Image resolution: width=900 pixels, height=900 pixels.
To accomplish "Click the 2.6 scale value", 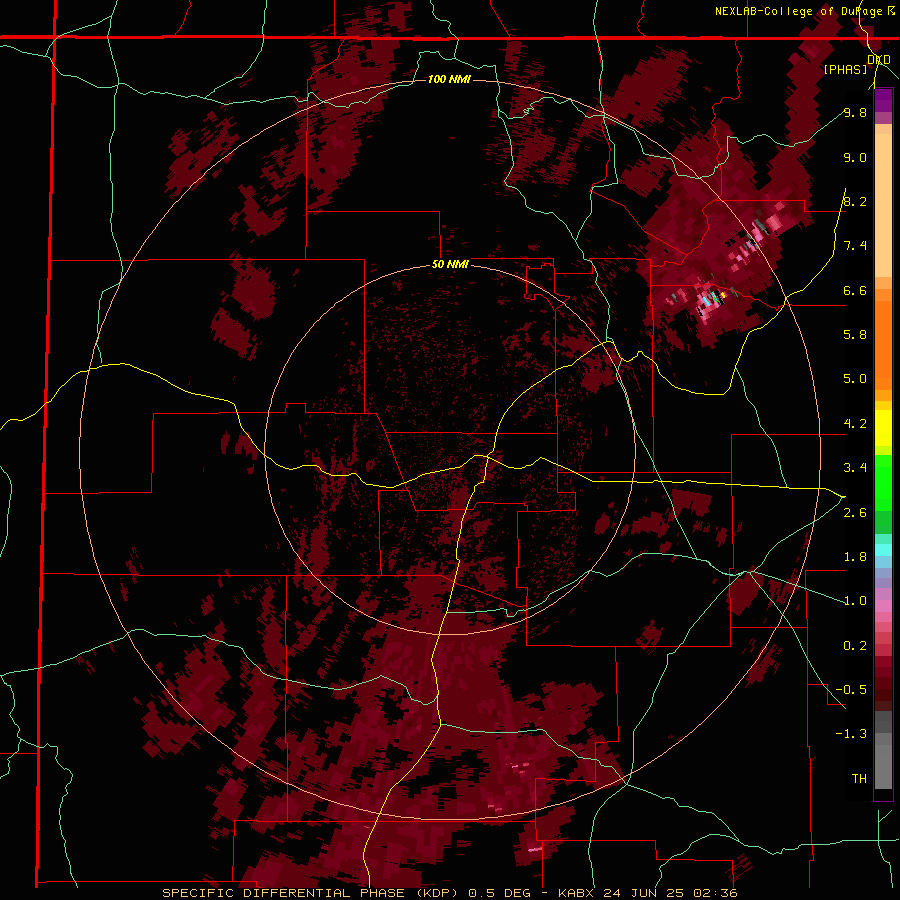I will click(855, 513).
